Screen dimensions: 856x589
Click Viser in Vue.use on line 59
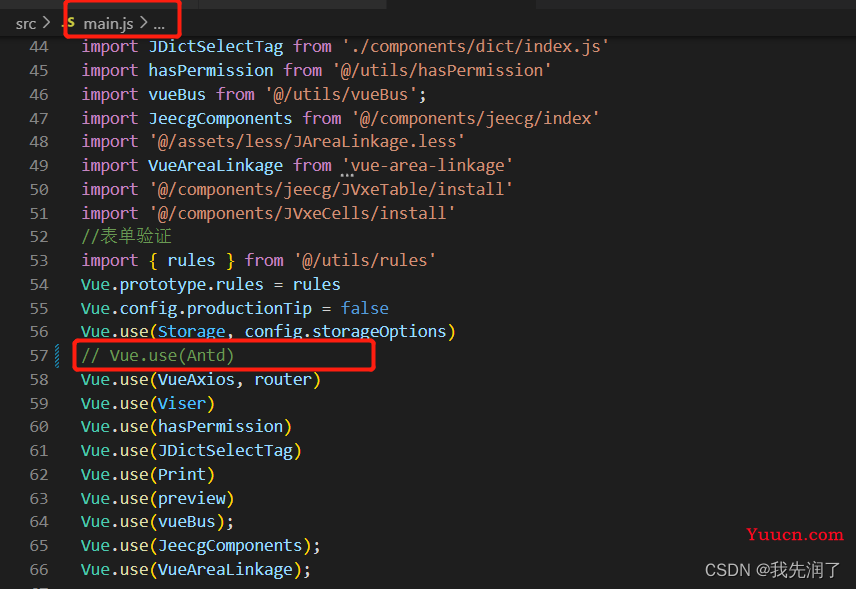pyautogui.click(x=182, y=403)
